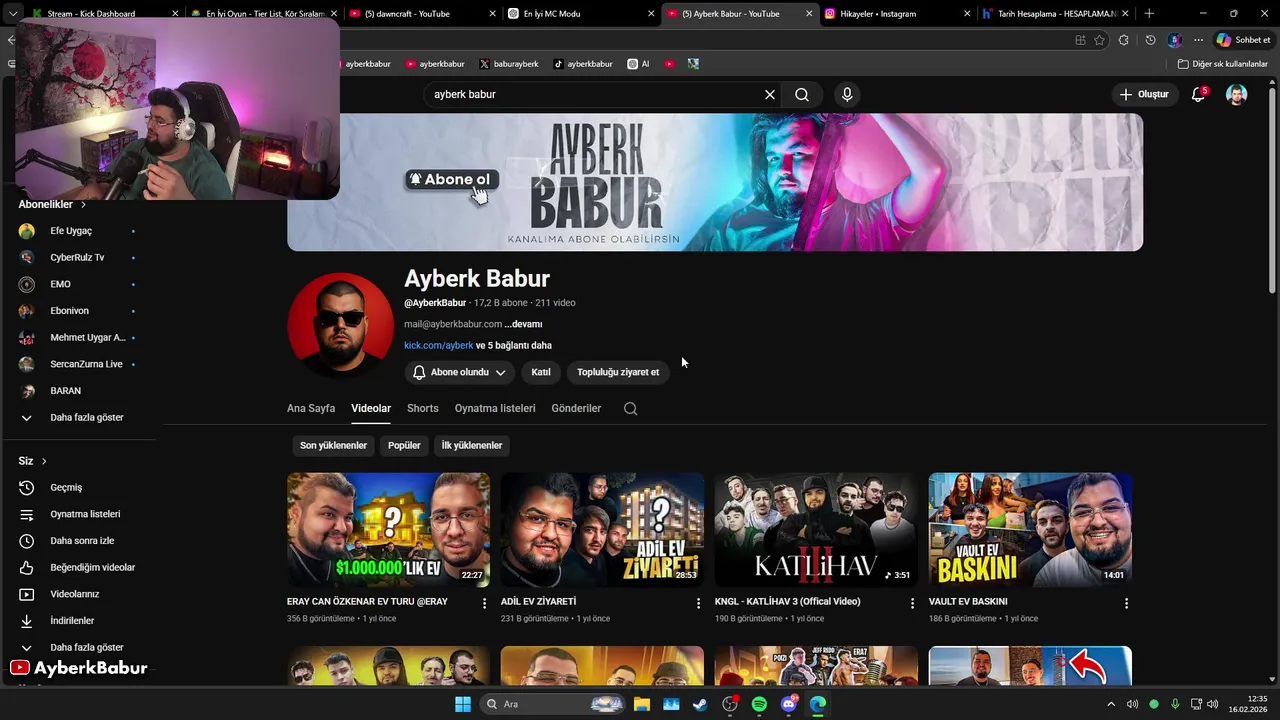Viewport: 1280px width, 720px height.
Task: Switch to the Oynatma listeleri channel tab
Action: coord(495,408)
